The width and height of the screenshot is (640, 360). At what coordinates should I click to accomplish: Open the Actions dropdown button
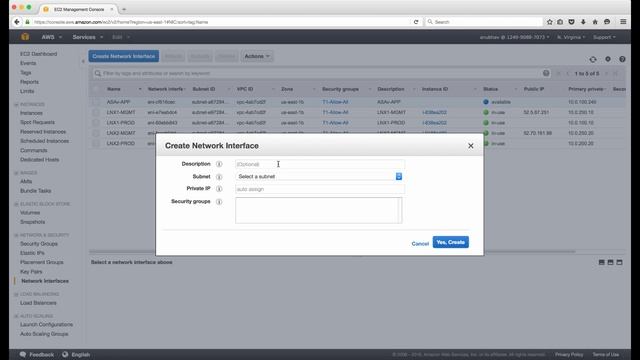(x=257, y=56)
